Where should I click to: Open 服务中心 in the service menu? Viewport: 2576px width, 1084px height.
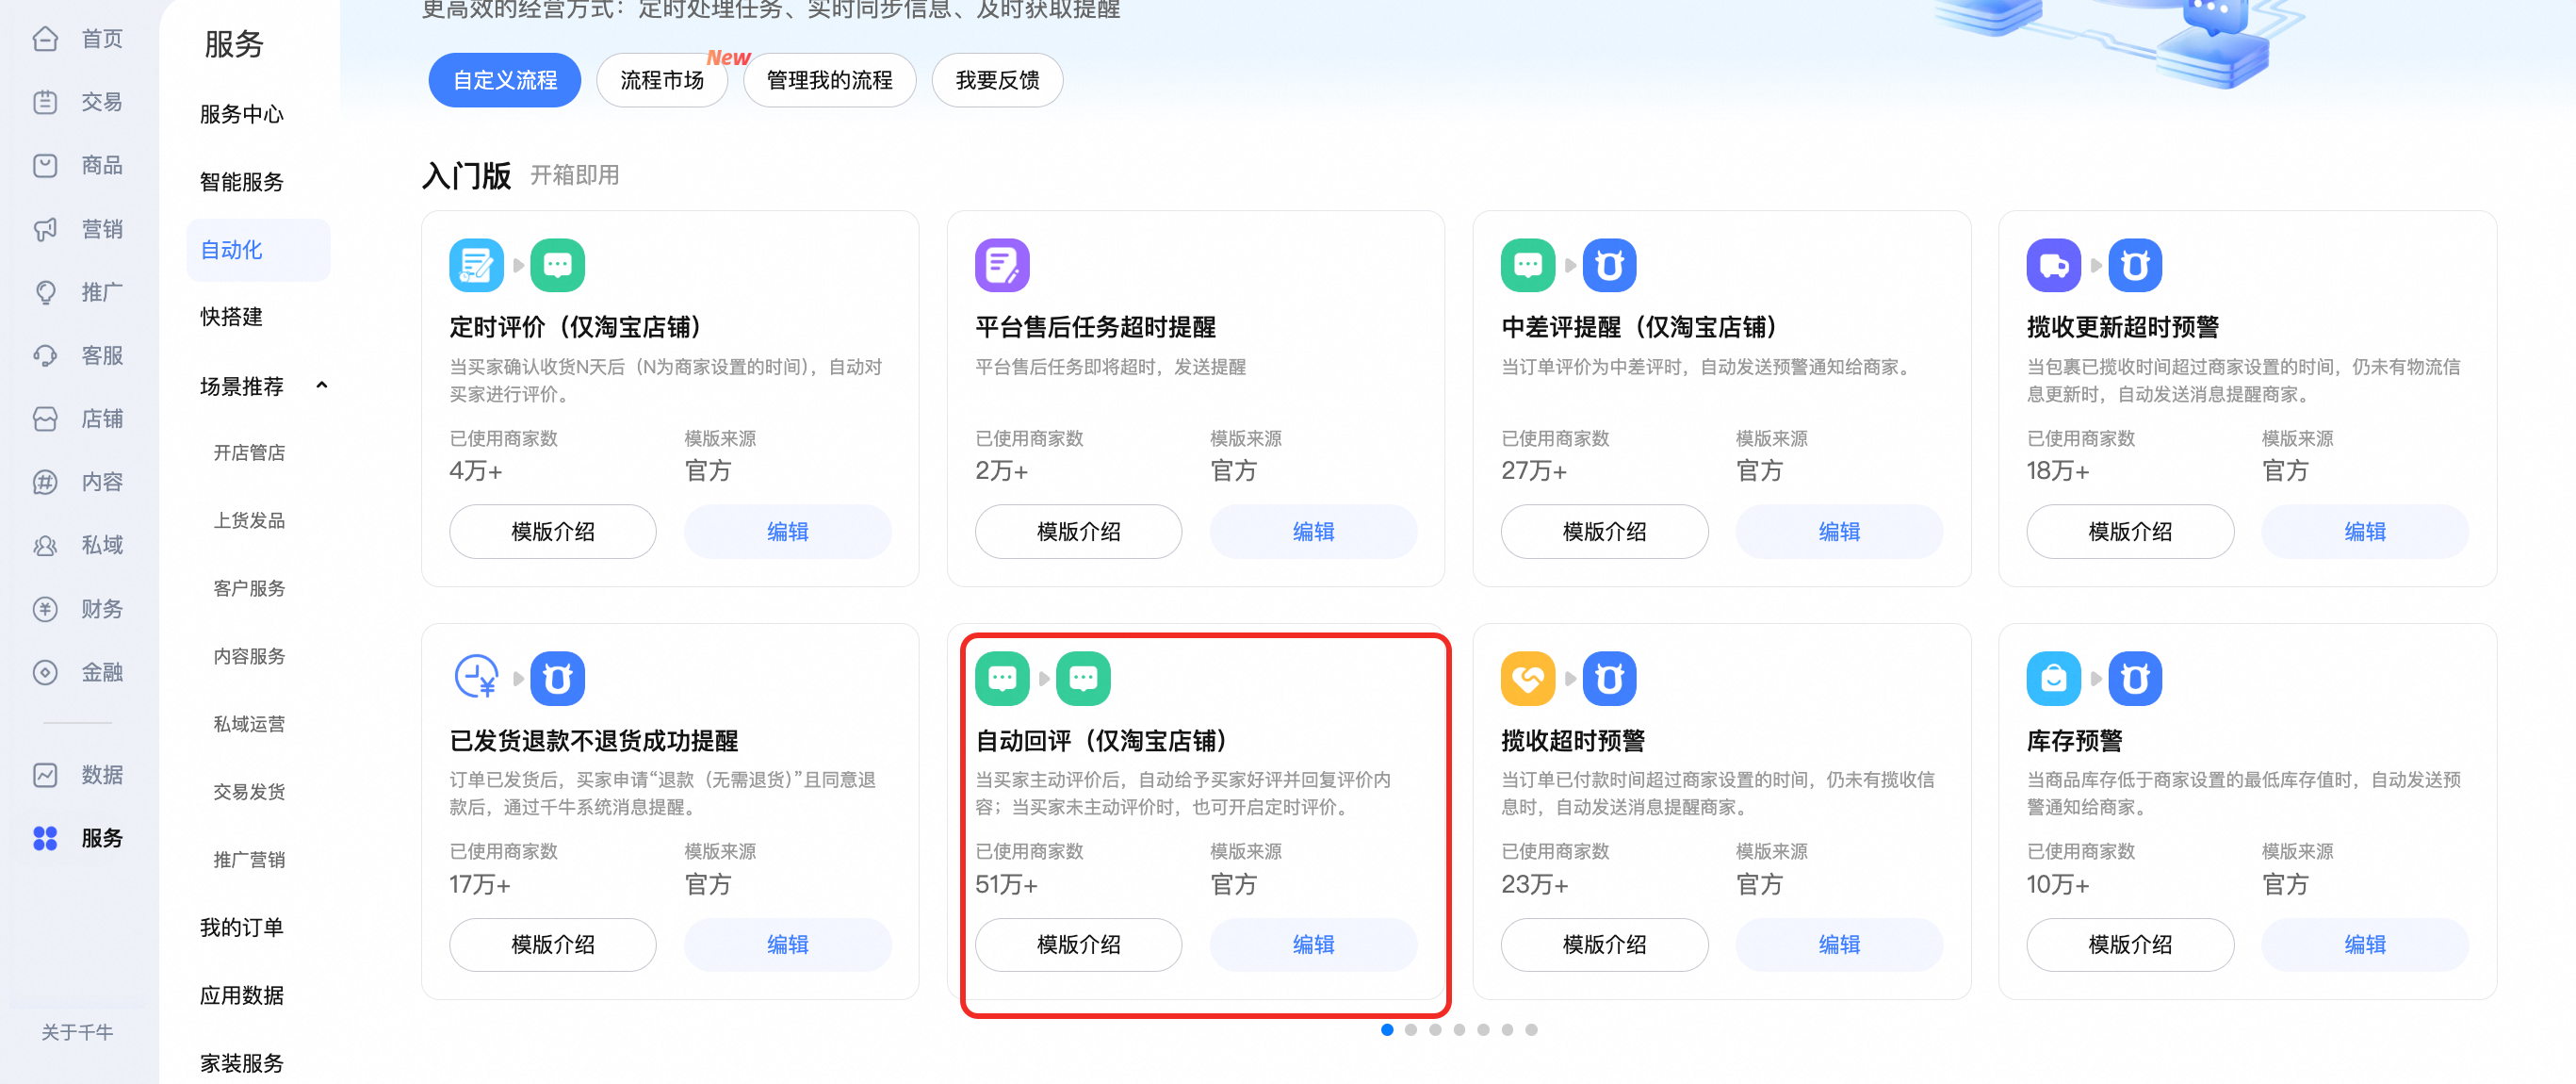pos(241,114)
